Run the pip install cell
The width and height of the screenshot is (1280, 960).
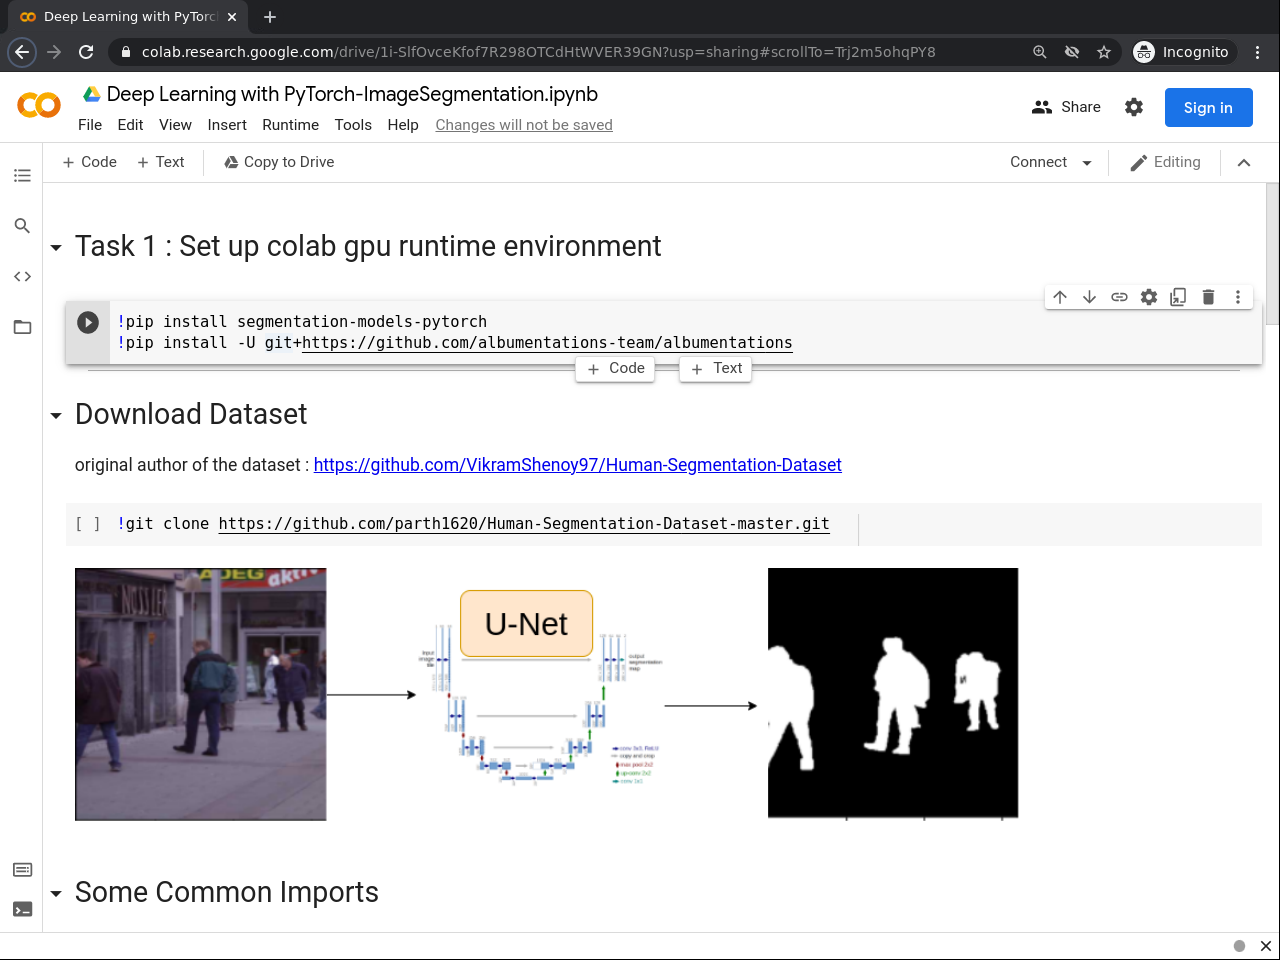point(88,322)
